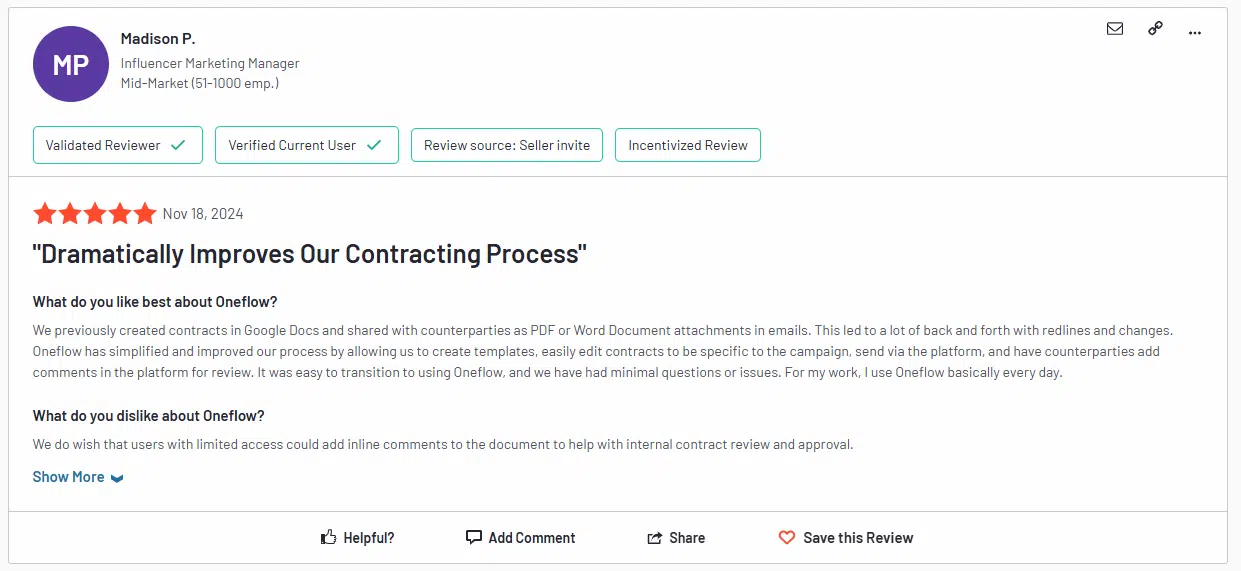Viewport: 1241px width, 571px height.
Task: Click the Verified Current User badge
Action: pos(307,145)
